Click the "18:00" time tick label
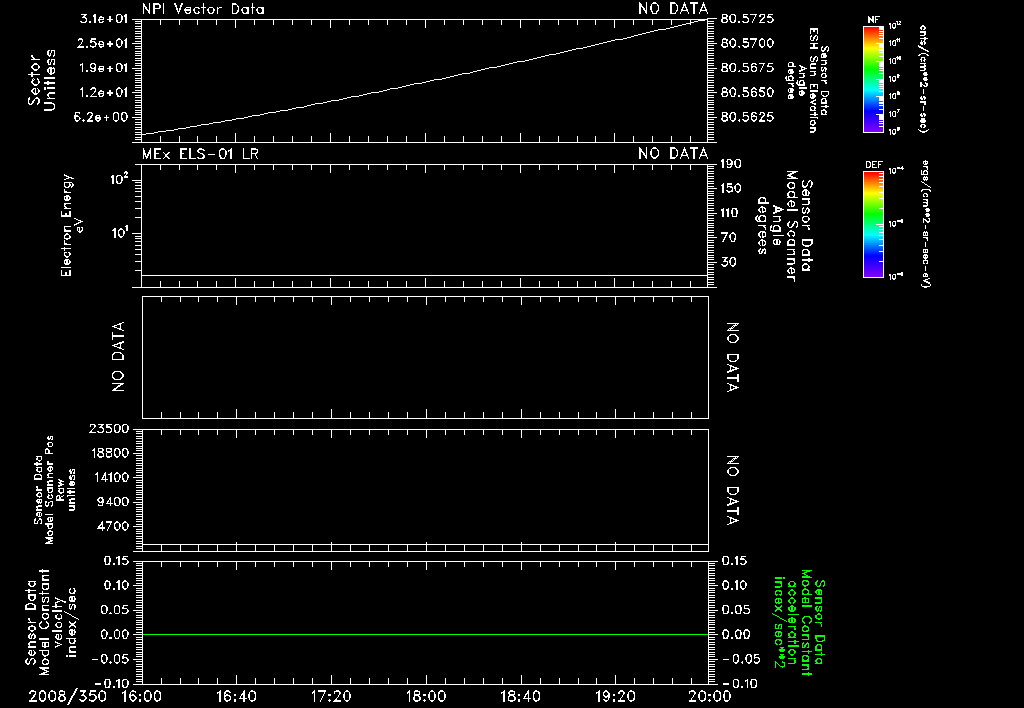The image size is (1024, 708). [426, 696]
